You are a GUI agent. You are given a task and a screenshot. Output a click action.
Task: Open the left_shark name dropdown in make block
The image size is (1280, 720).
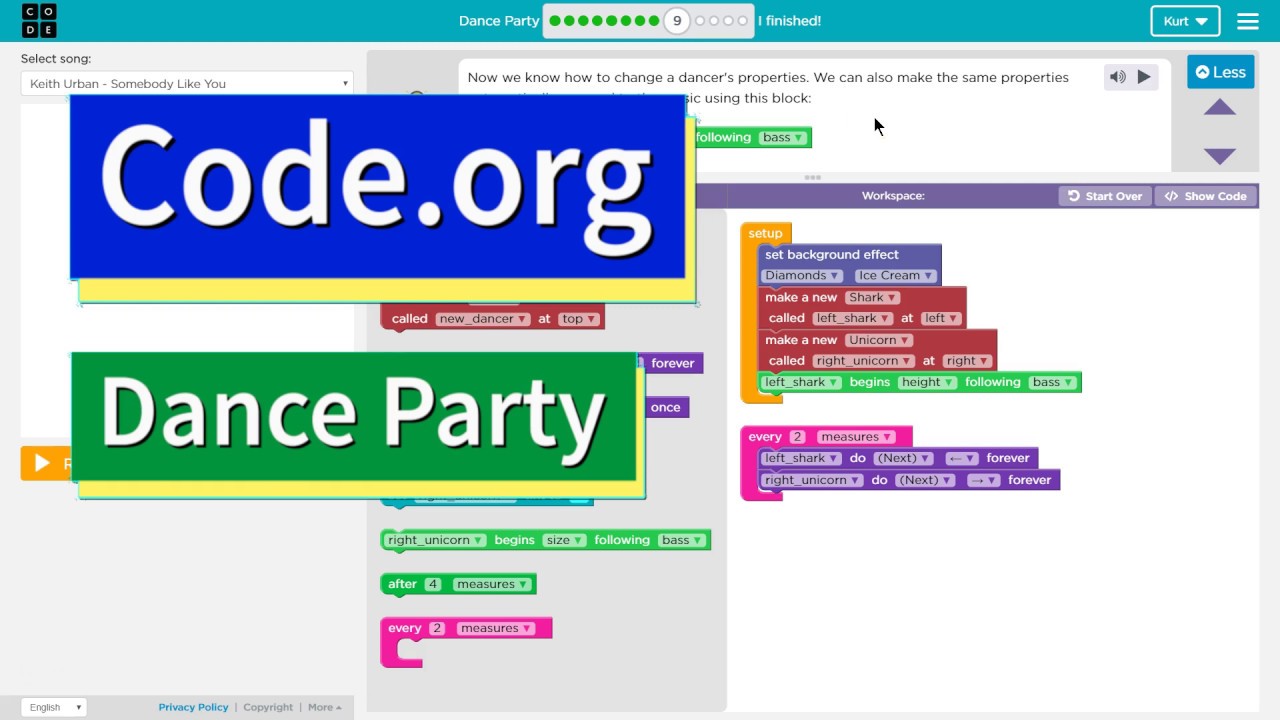[x=851, y=318]
